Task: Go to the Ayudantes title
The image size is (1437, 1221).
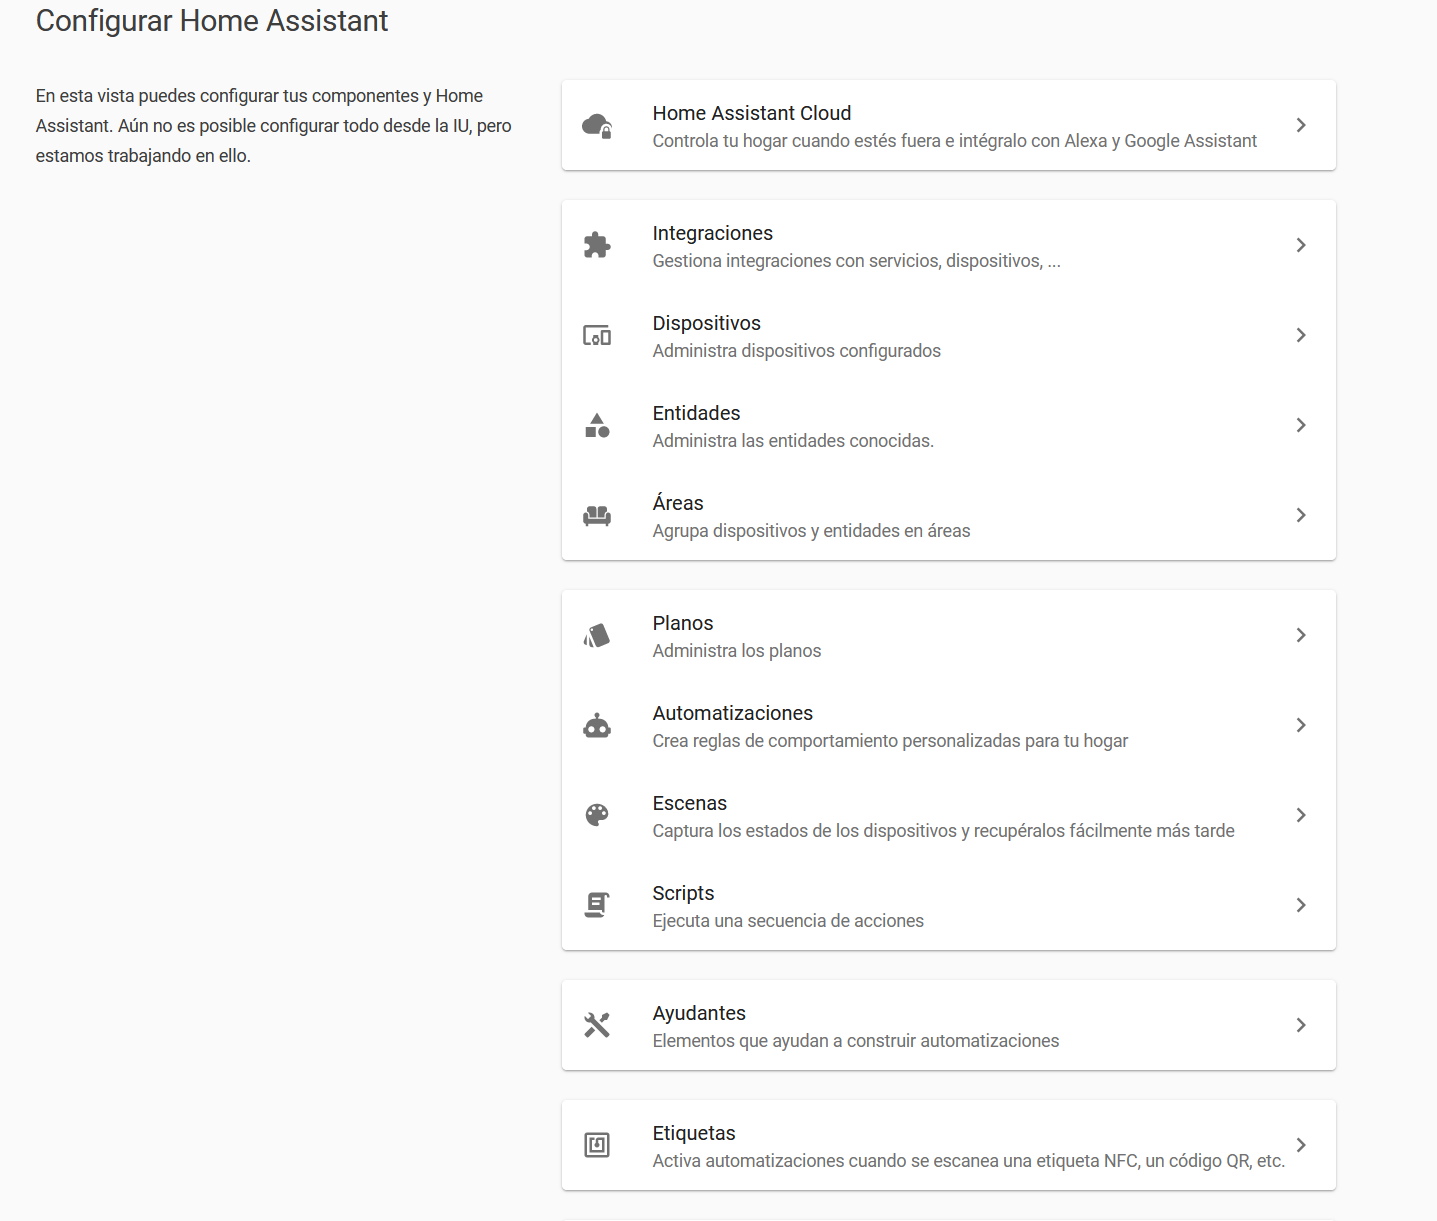Action: pyautogui.click(x=699, y=1014)
